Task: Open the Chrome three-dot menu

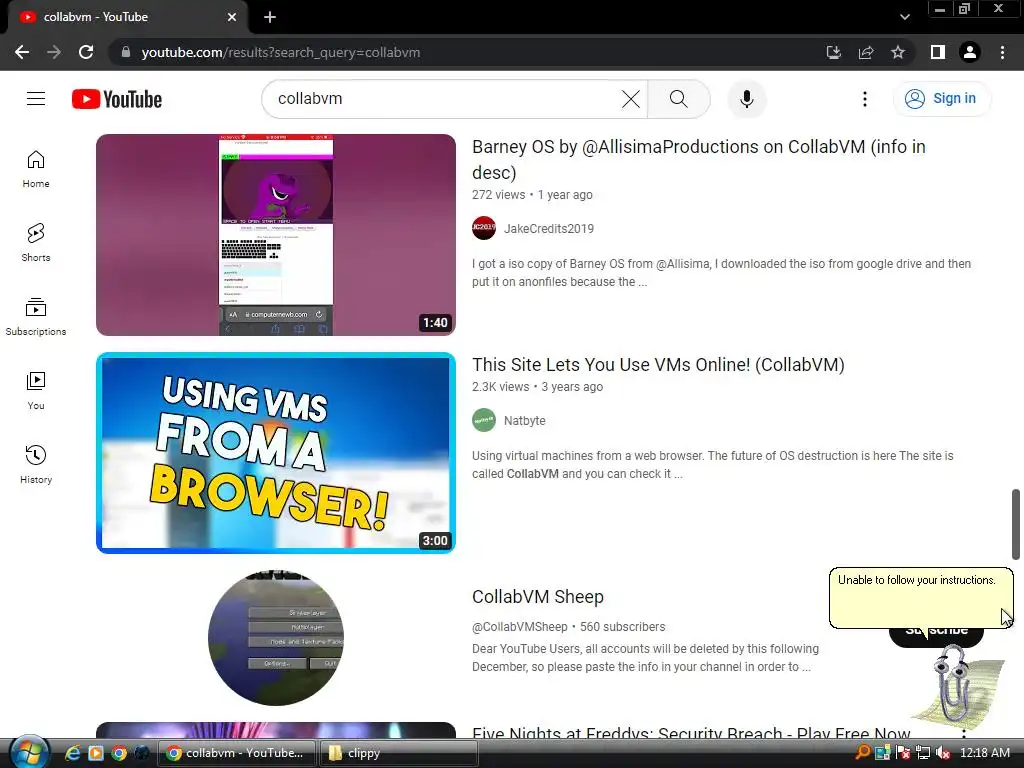Action: point(1002,52)
